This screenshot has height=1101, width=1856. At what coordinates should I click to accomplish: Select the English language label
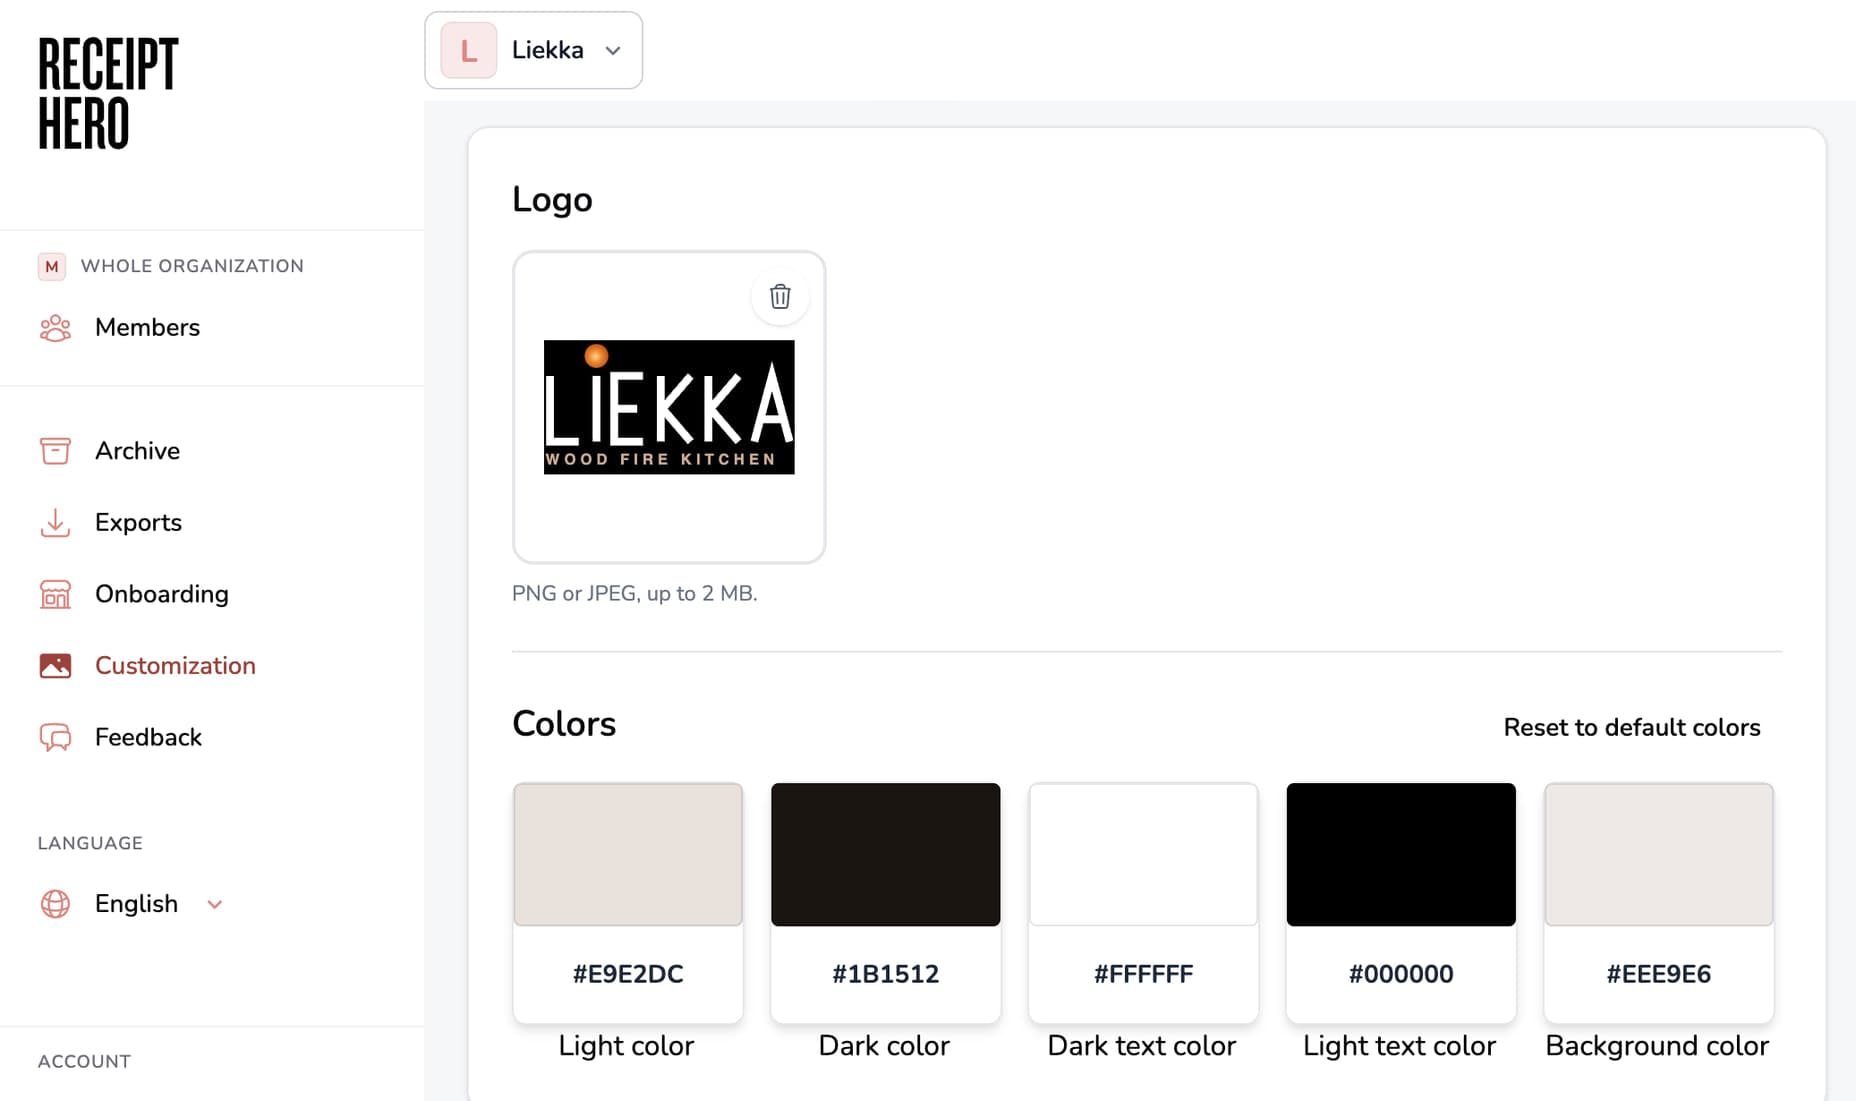tap(136, 904)
